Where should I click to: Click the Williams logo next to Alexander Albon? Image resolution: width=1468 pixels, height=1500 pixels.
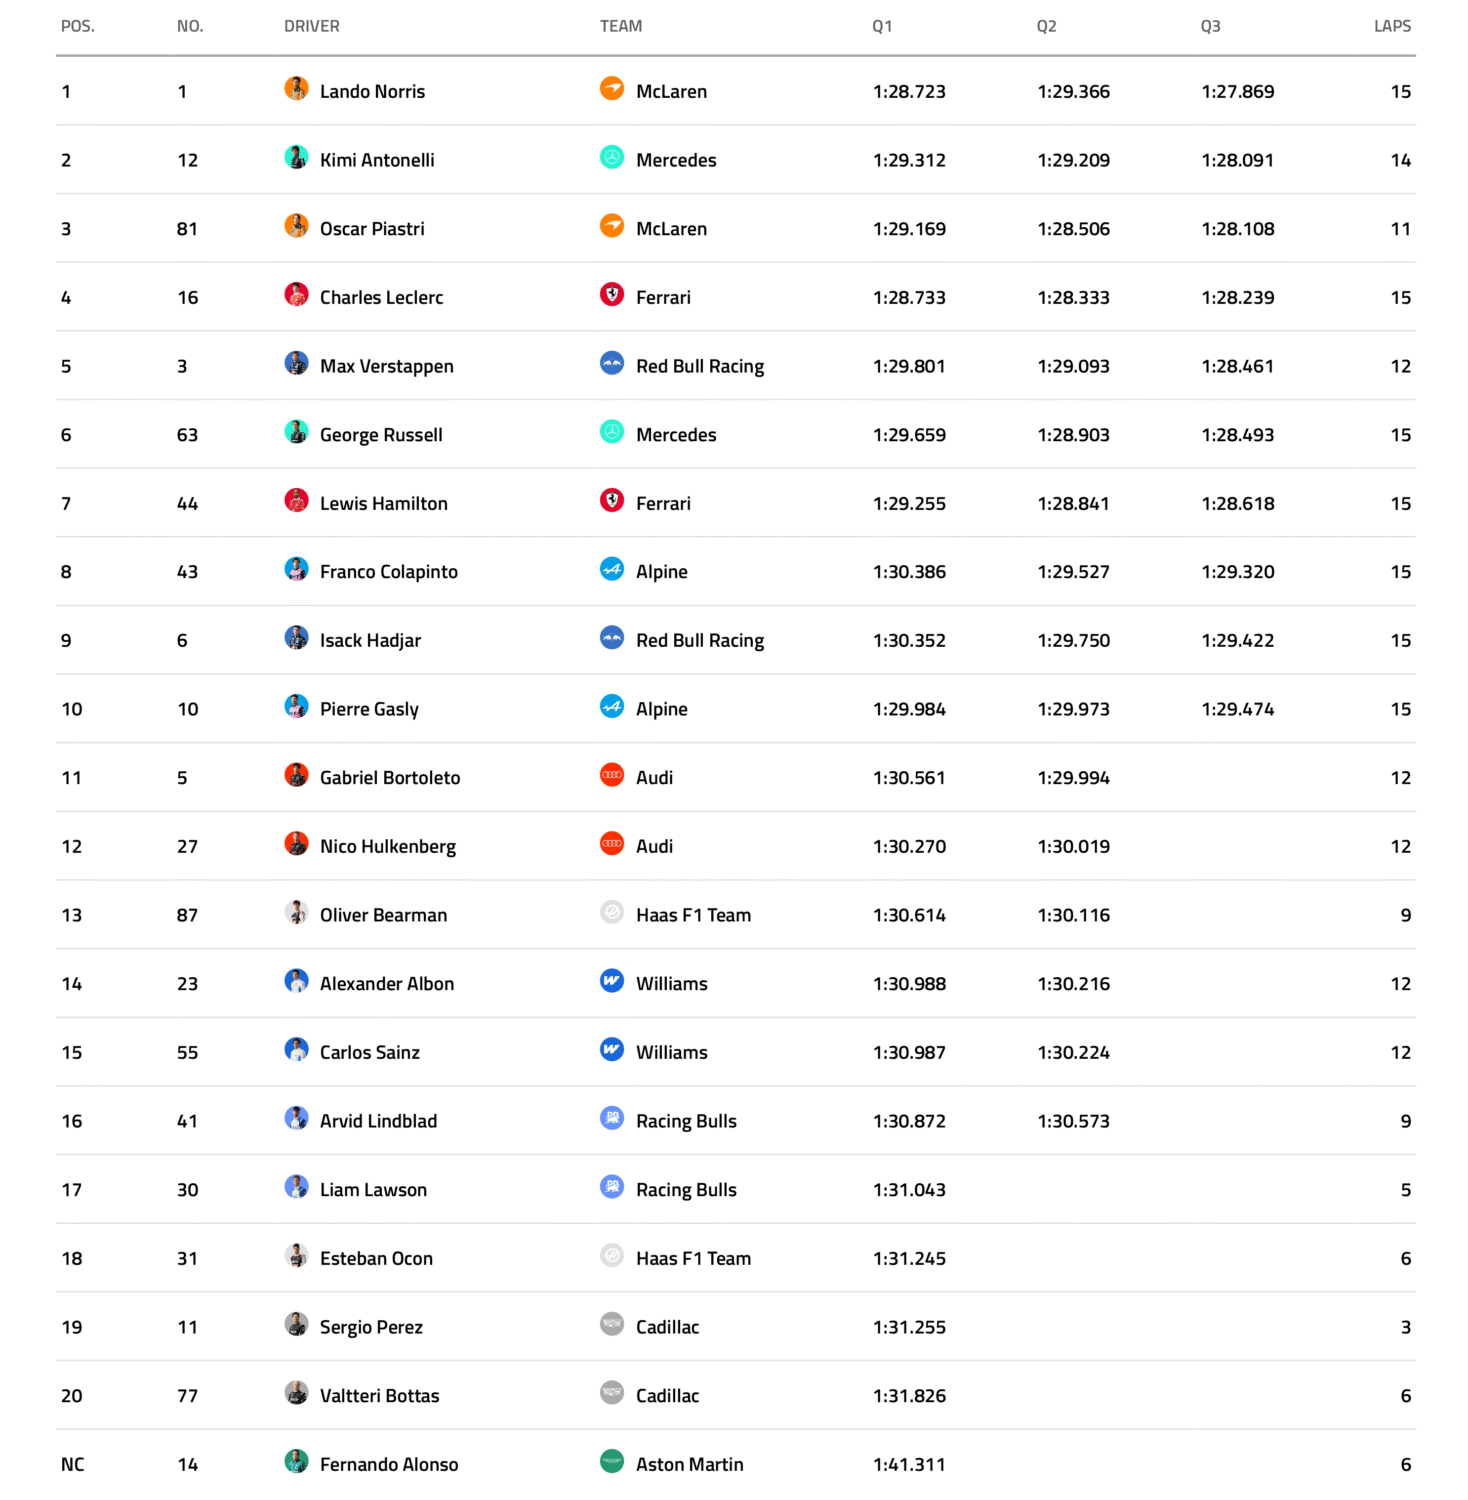coord(612,982)
